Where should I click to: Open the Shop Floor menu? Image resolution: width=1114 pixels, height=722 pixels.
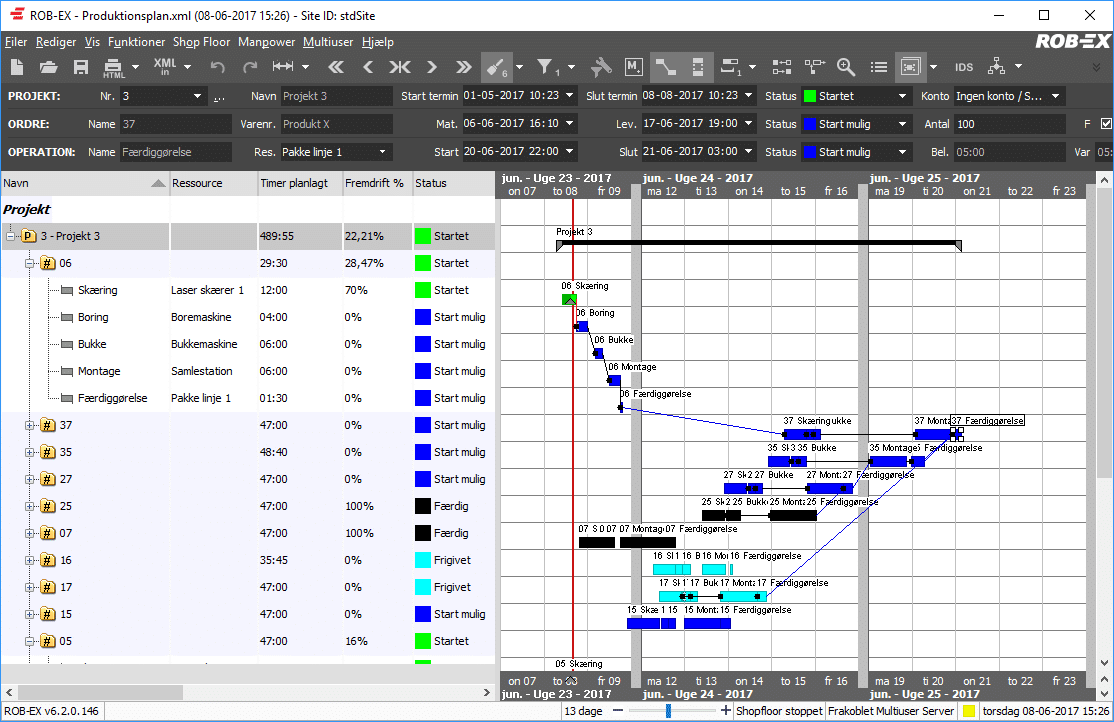pyautogui.click(x=201, y=42)
